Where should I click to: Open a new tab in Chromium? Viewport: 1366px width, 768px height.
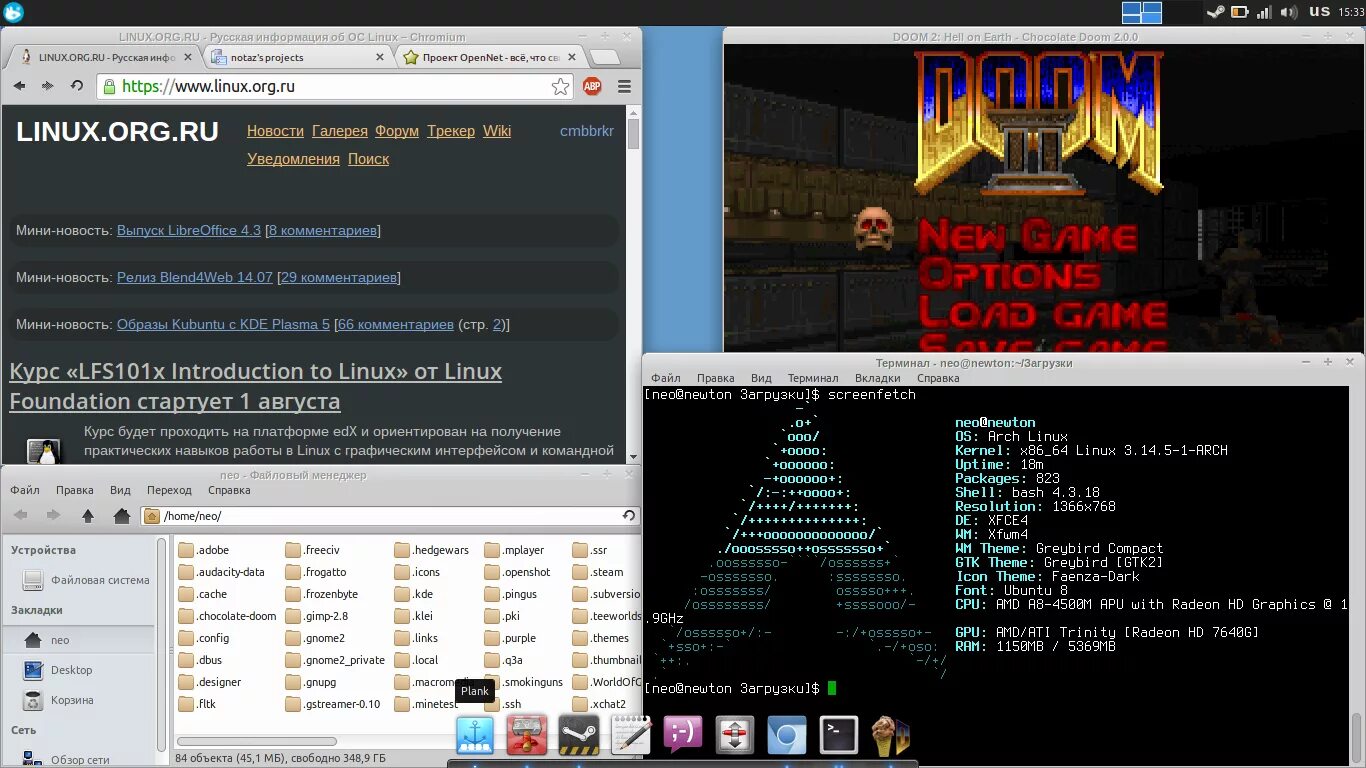[603, 57]
